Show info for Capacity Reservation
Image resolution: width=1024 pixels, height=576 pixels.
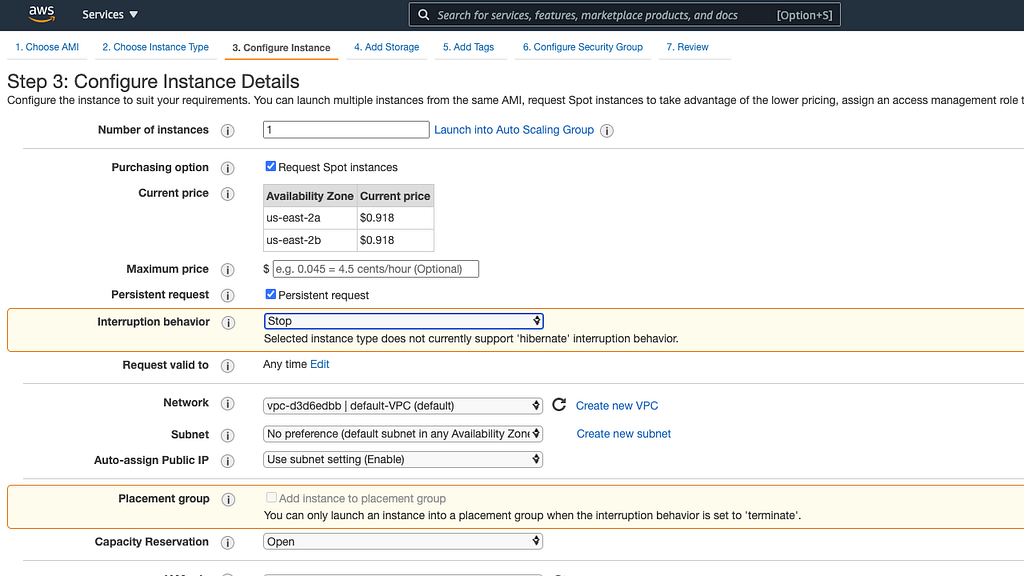pyautogui.click(x=227, y=543)
